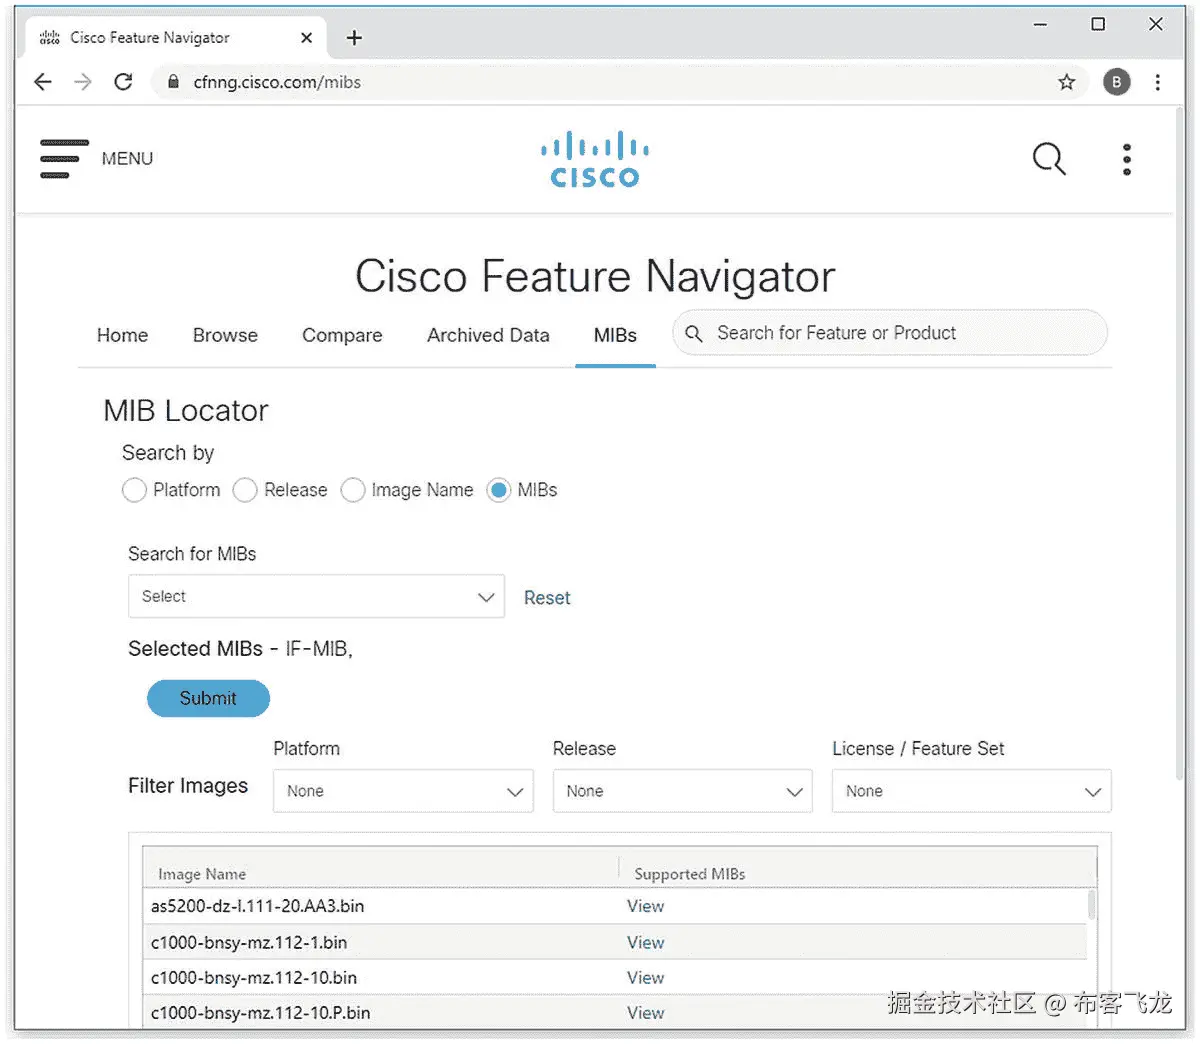Screen dimensions: 1200x1044
Task: Switch to the Browse tab
Action: pyautogui.click(x=225, y=335)
